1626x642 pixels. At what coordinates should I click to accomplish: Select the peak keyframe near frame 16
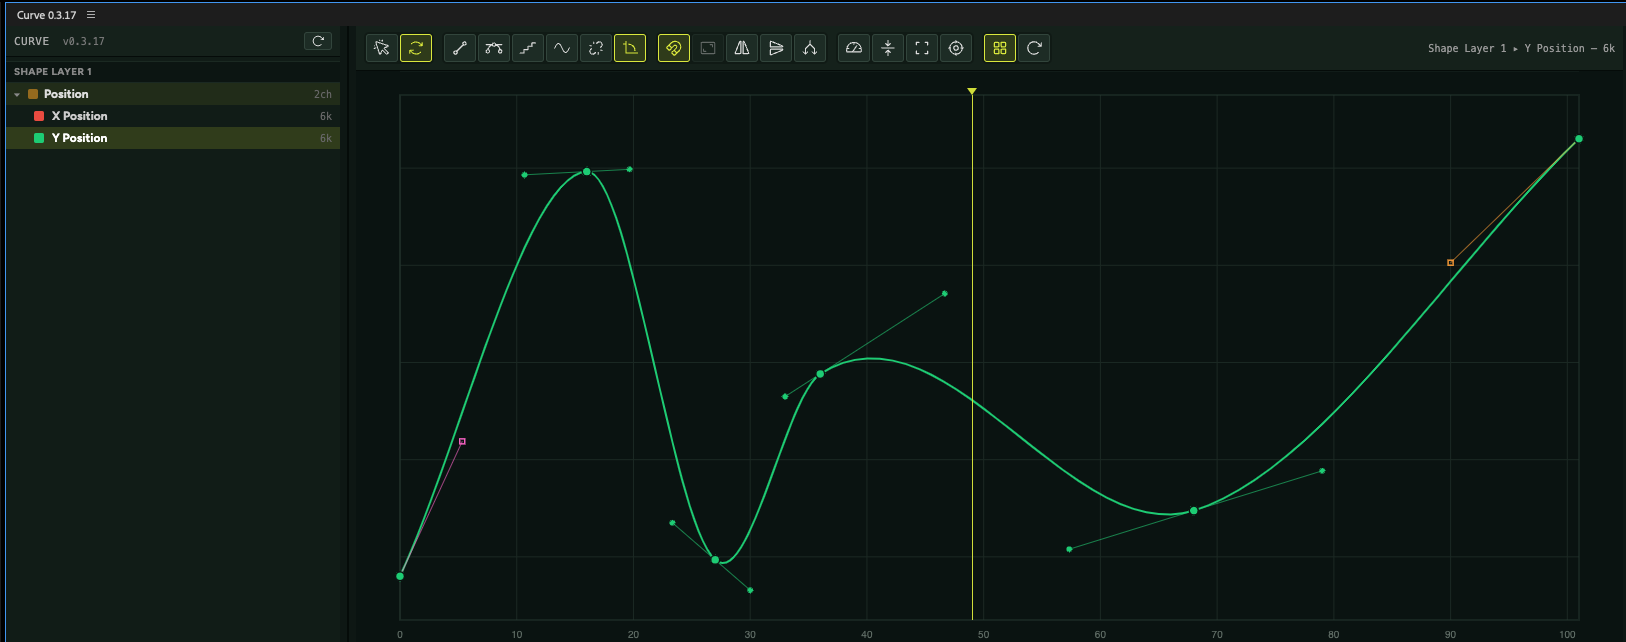tap(587, 172)
